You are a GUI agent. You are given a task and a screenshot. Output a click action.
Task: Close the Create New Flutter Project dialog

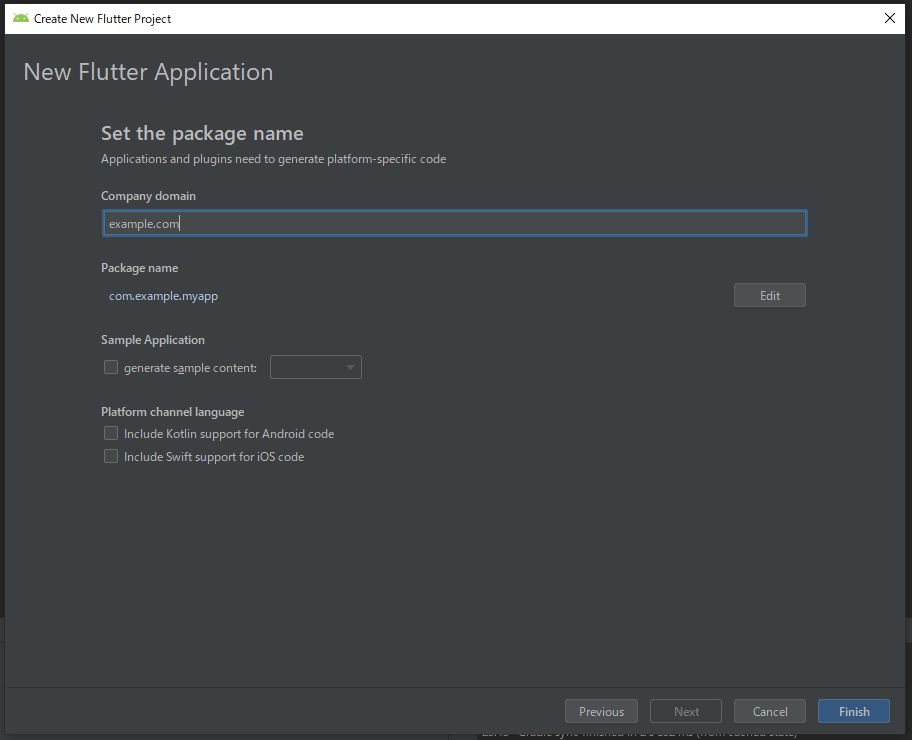(x=889, y=18)
